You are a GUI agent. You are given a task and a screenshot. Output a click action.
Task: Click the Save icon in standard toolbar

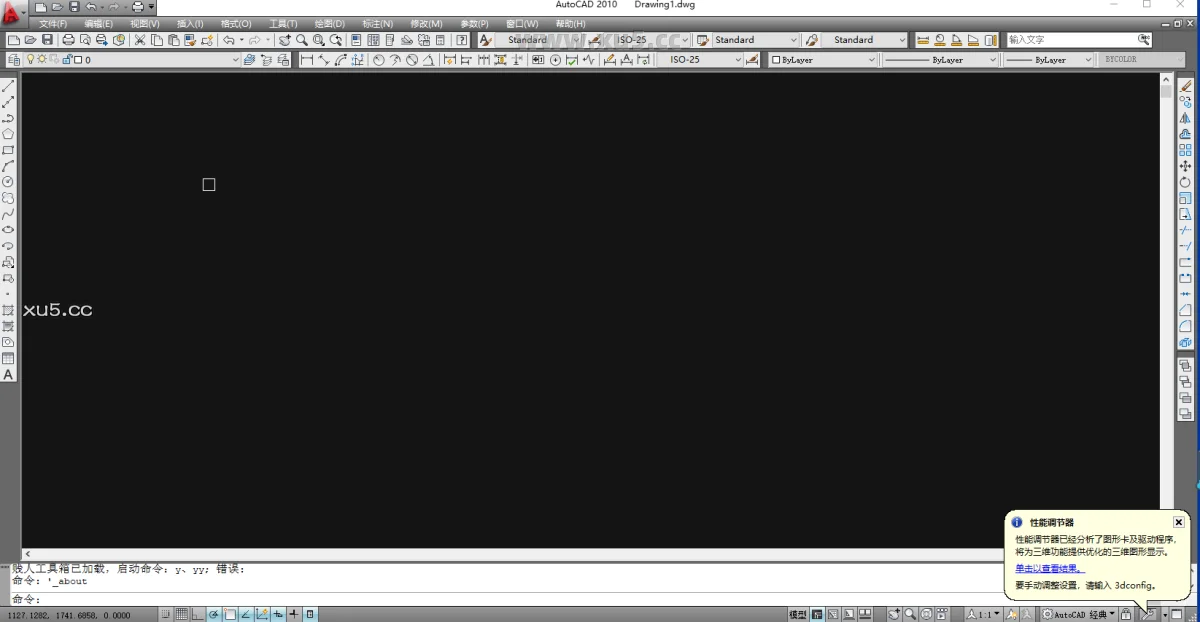[x=47, y=40]
